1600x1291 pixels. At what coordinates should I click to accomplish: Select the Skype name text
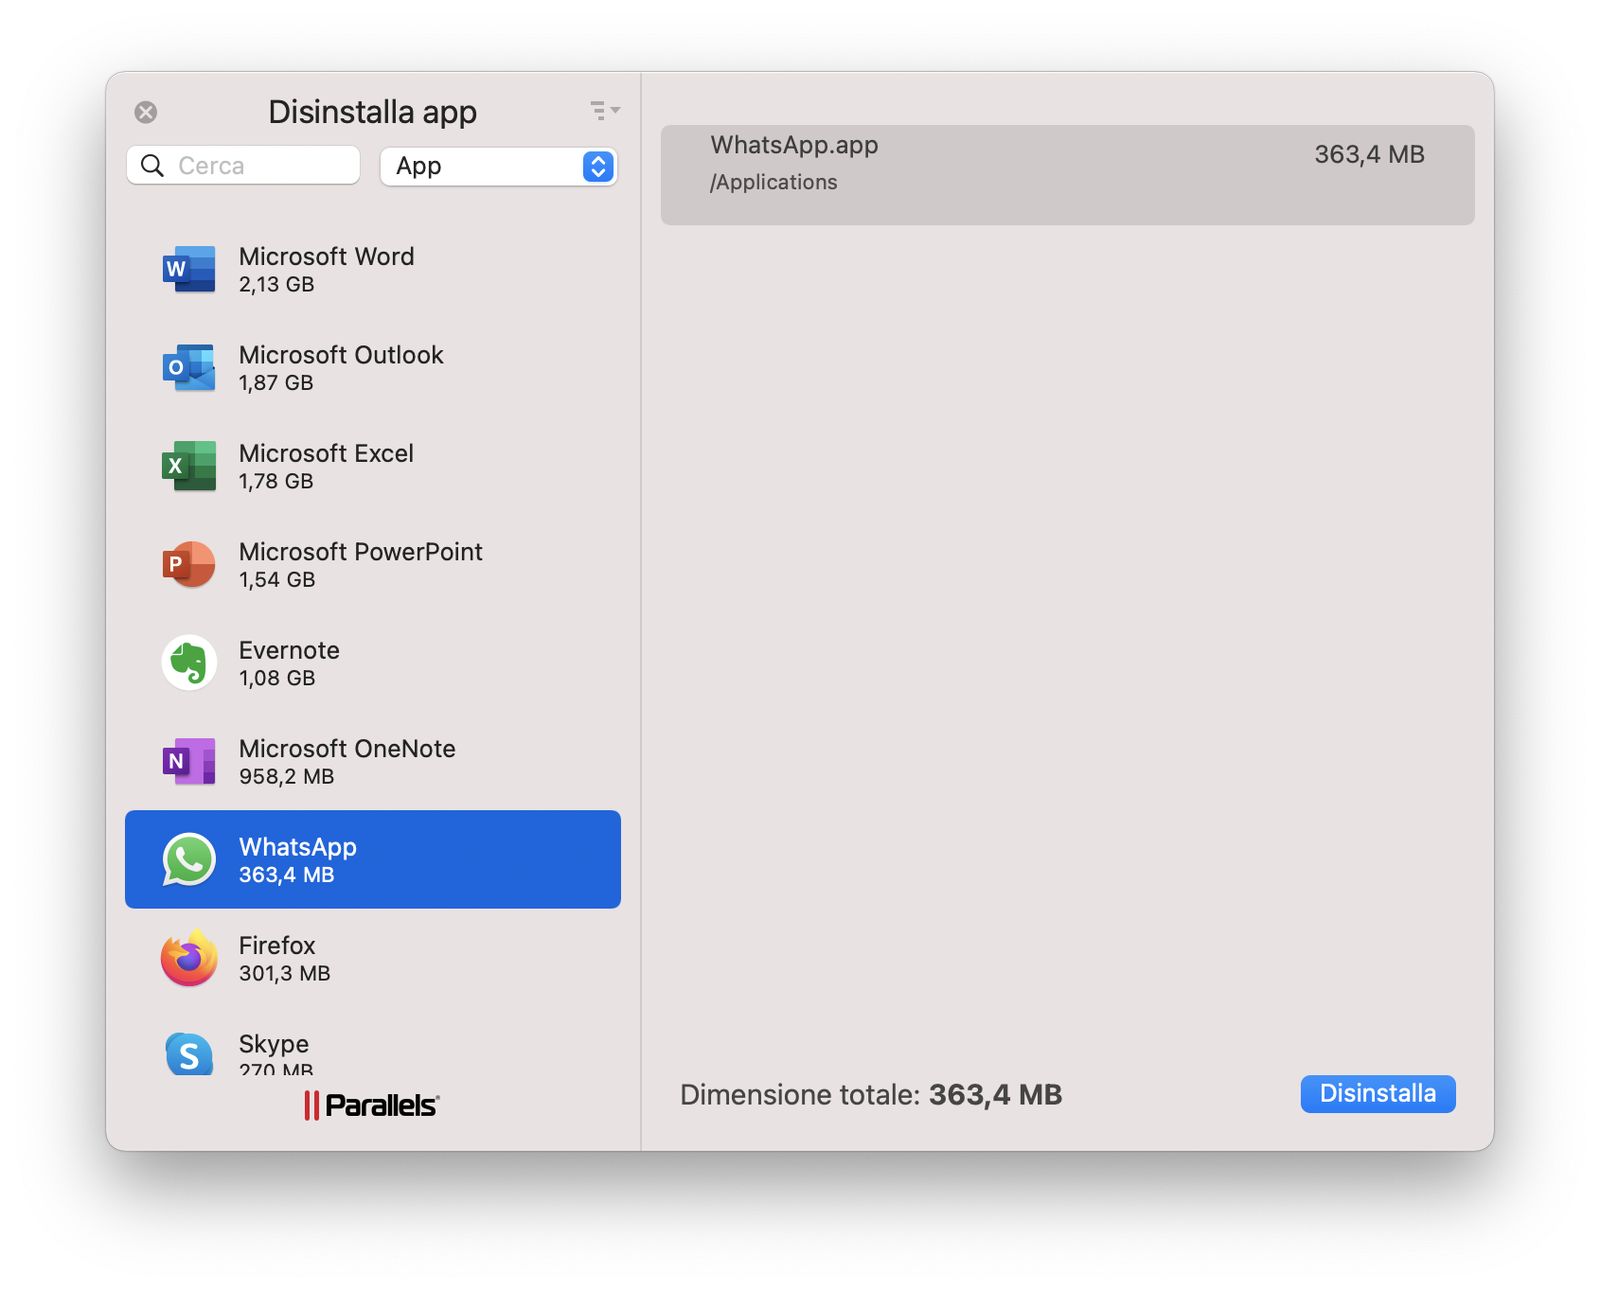point(274,1044)
